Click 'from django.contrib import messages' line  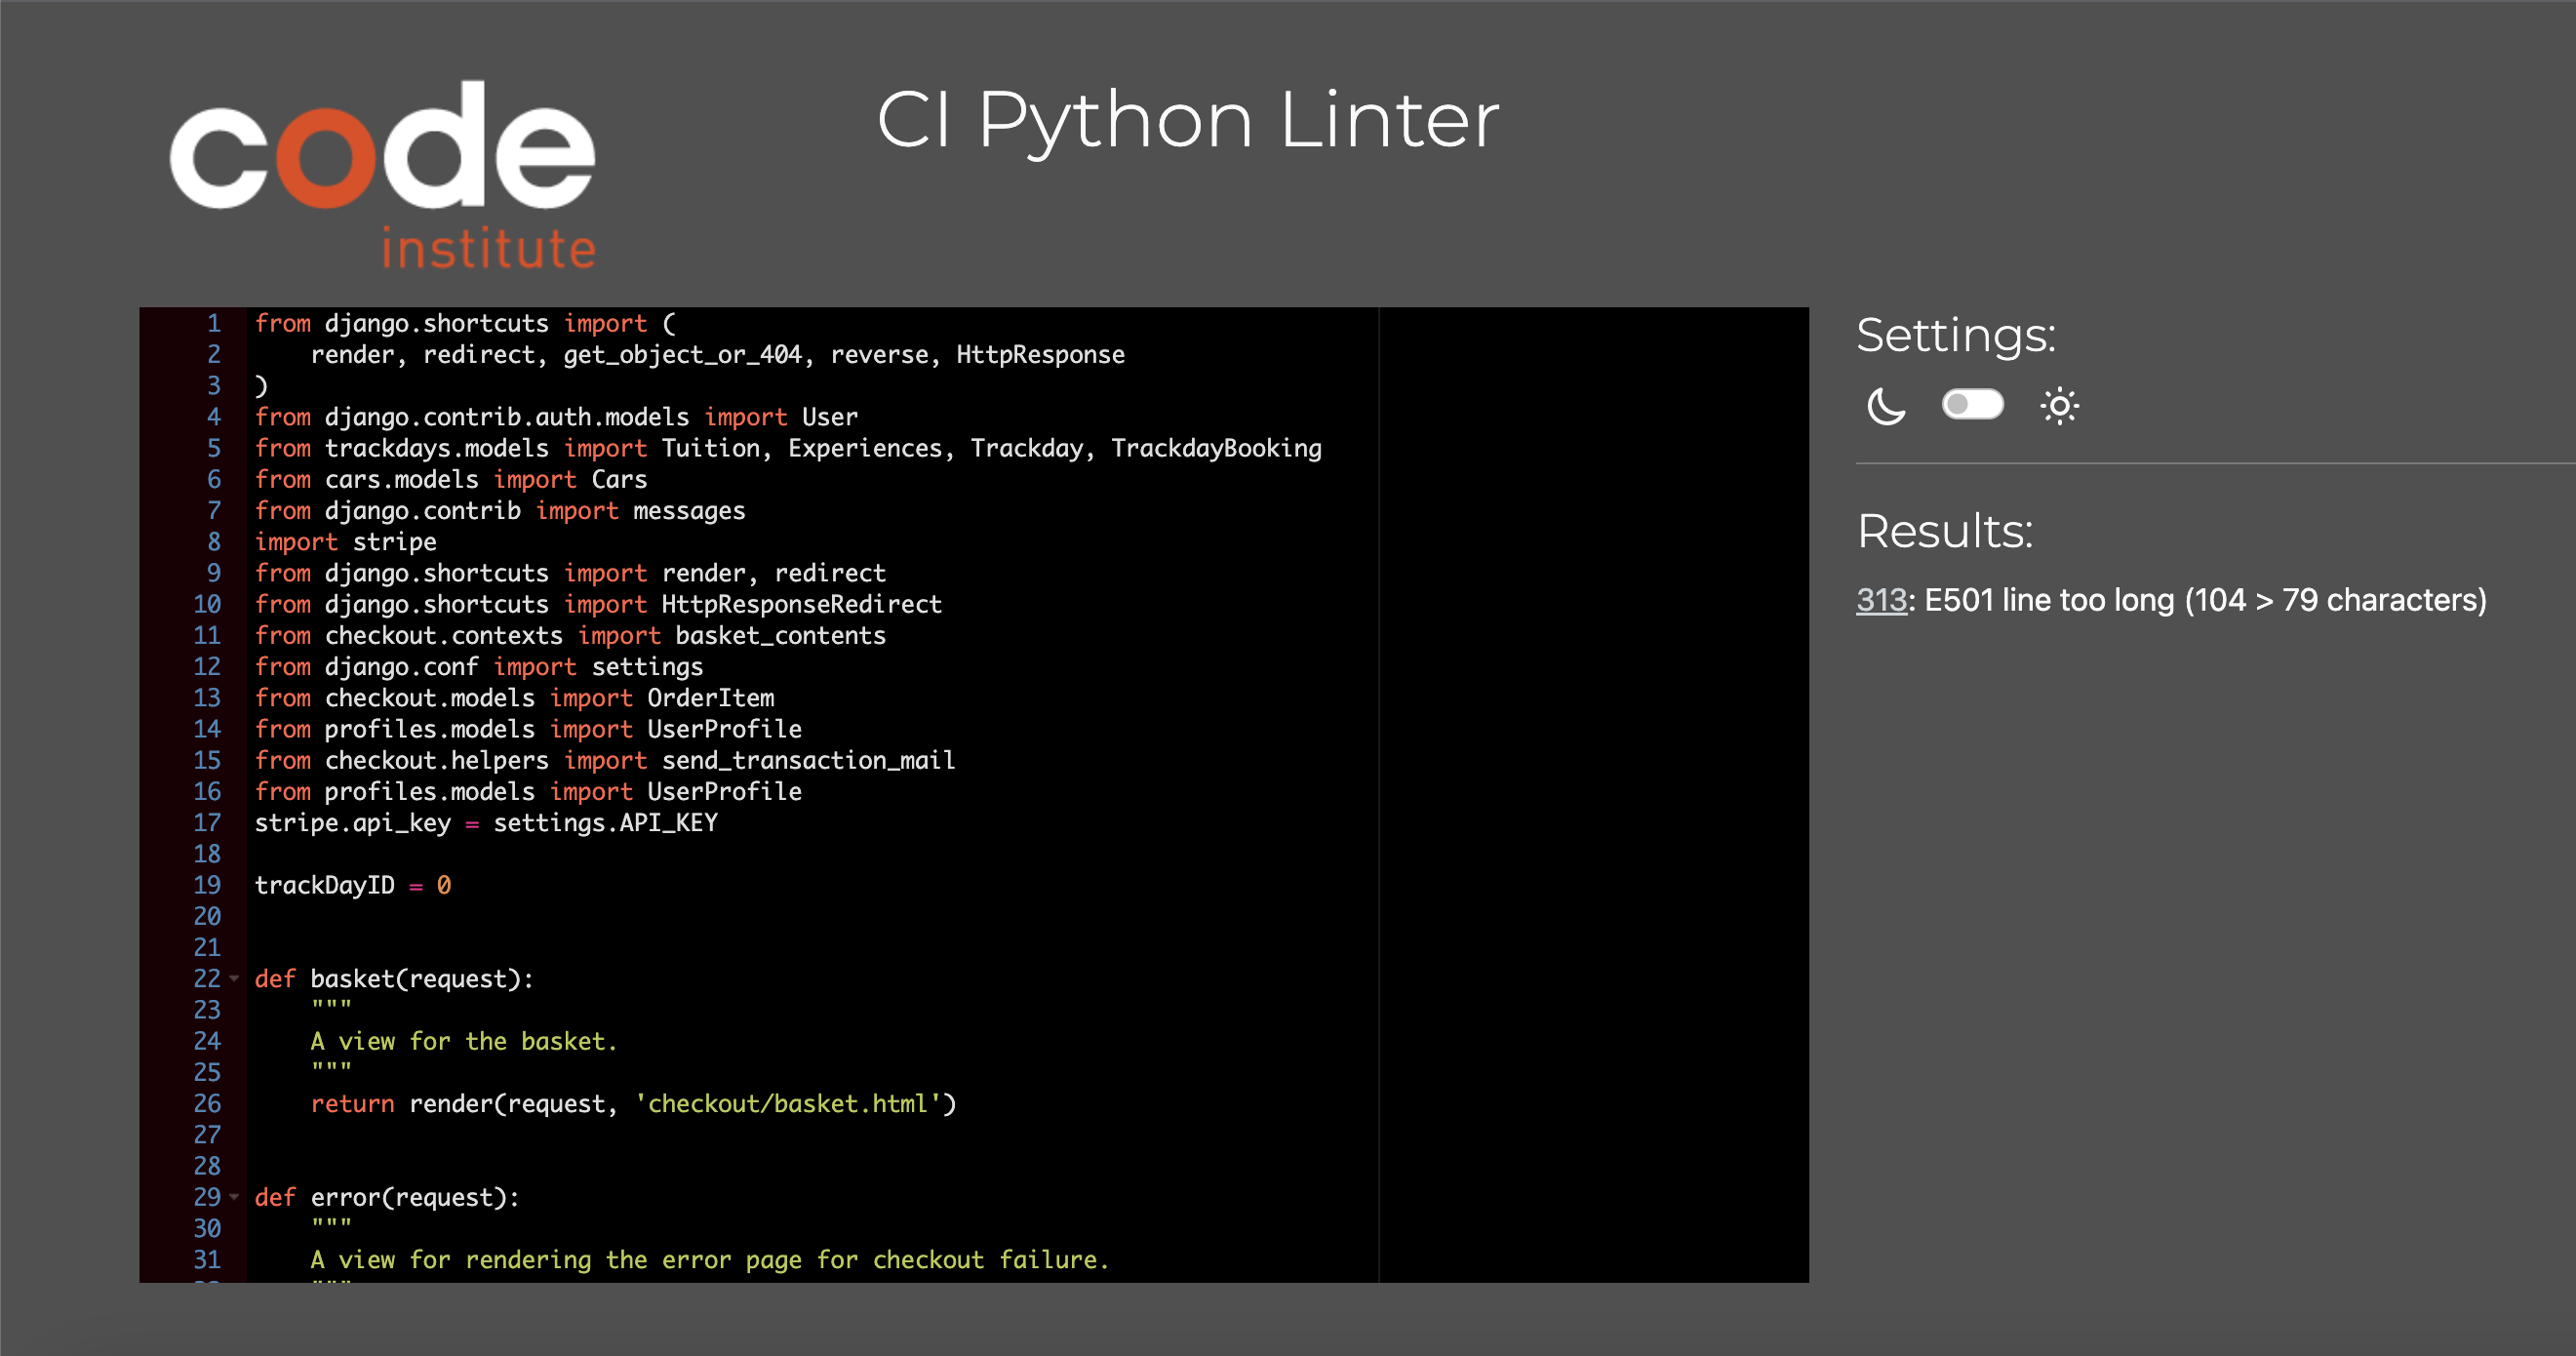(500, 511)
